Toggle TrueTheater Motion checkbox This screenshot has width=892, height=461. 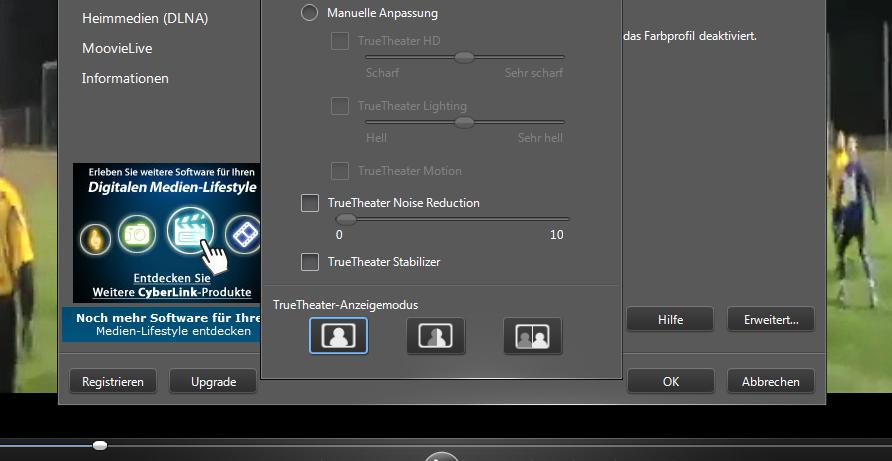pos(340,171)
